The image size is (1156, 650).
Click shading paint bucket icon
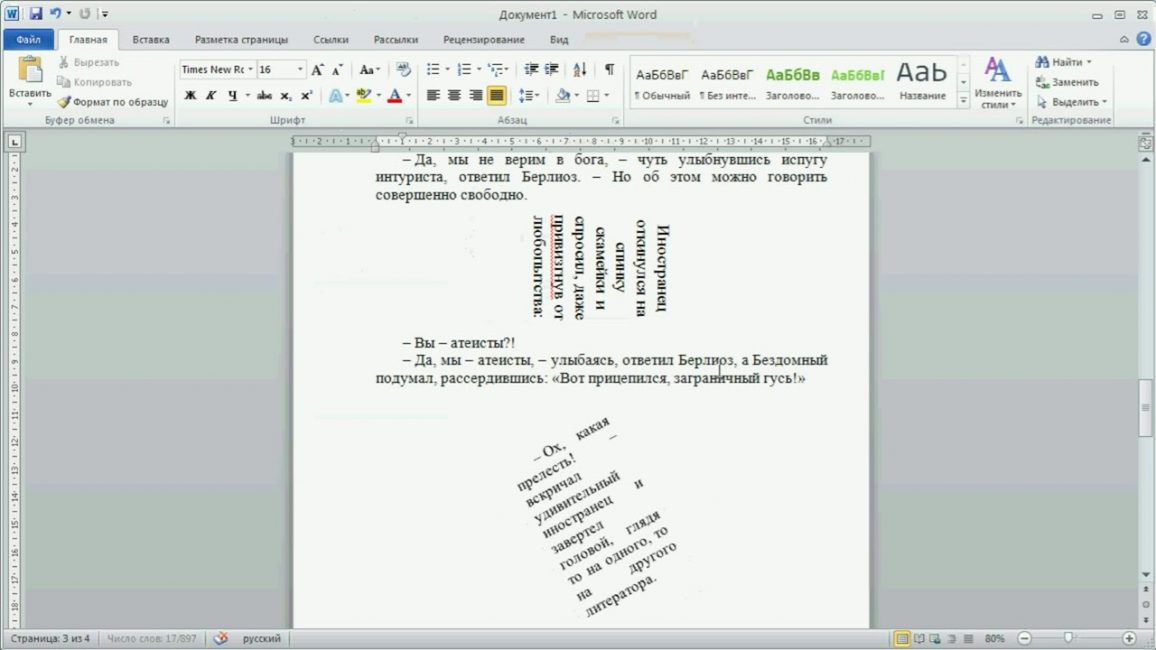tap(563, 95)
